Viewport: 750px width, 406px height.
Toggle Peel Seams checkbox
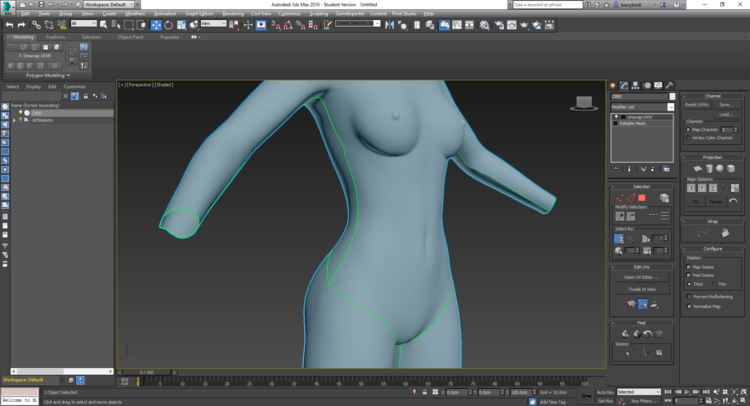pyautogui.click(x=689, y=275)
